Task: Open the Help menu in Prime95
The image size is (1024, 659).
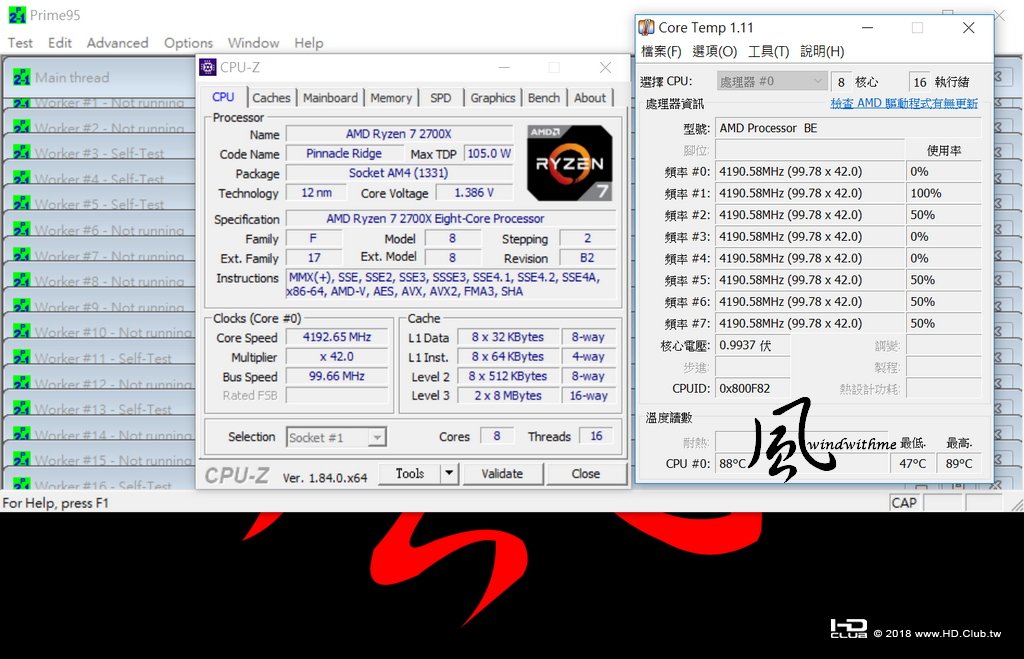Action: pyautogui.click(x=308, y=43)
